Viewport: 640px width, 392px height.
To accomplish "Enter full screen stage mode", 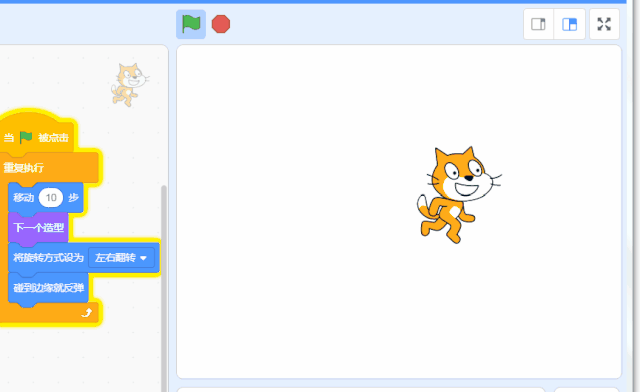I will (x=604, y=24).
